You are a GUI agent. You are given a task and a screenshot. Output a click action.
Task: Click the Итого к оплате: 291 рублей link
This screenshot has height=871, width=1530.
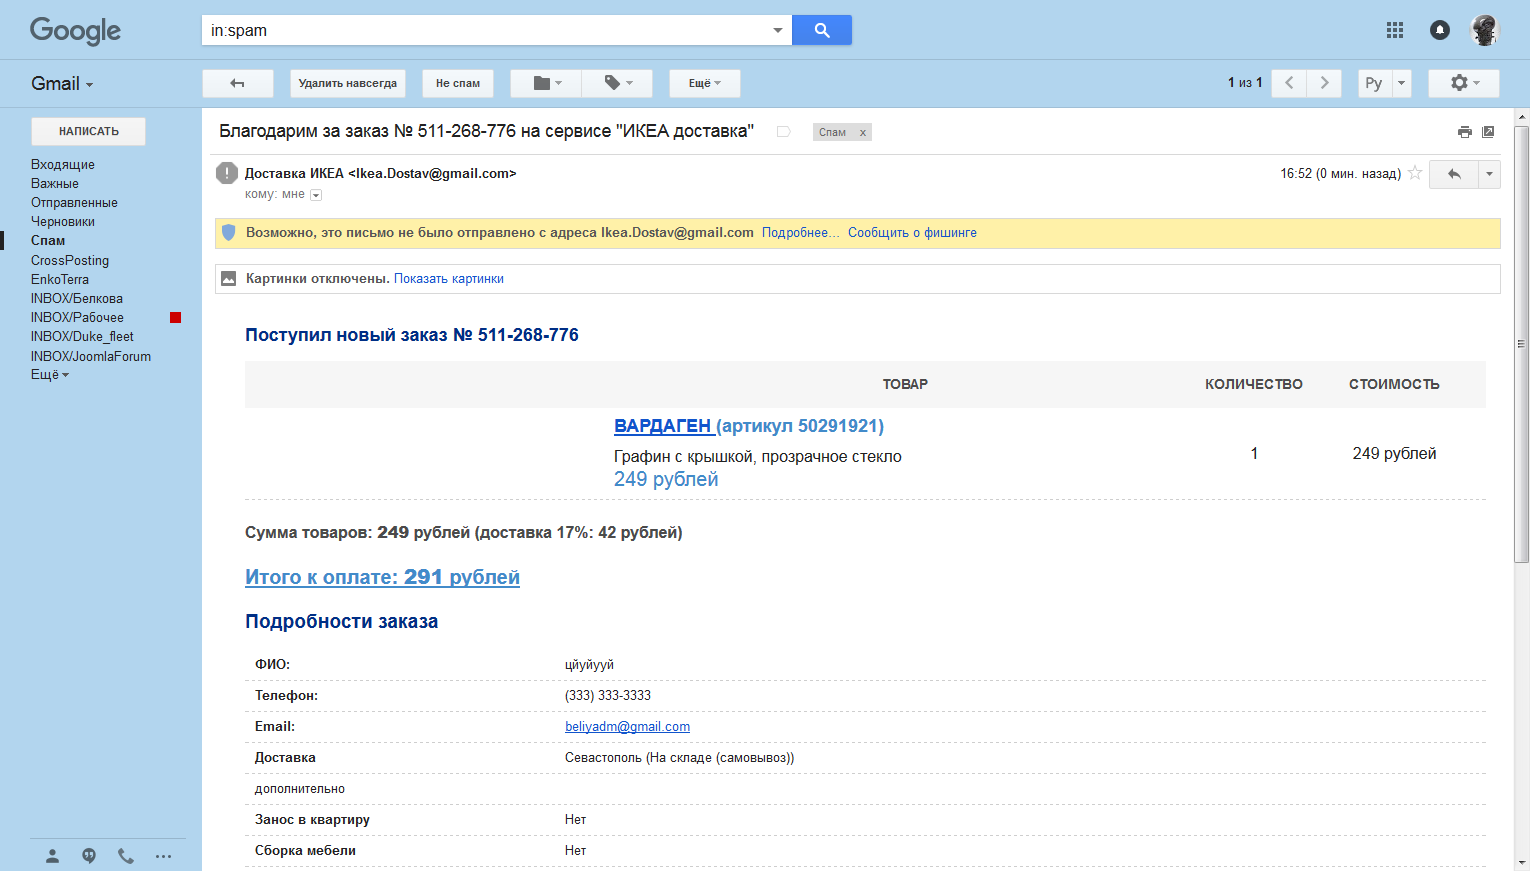point(382,577)
